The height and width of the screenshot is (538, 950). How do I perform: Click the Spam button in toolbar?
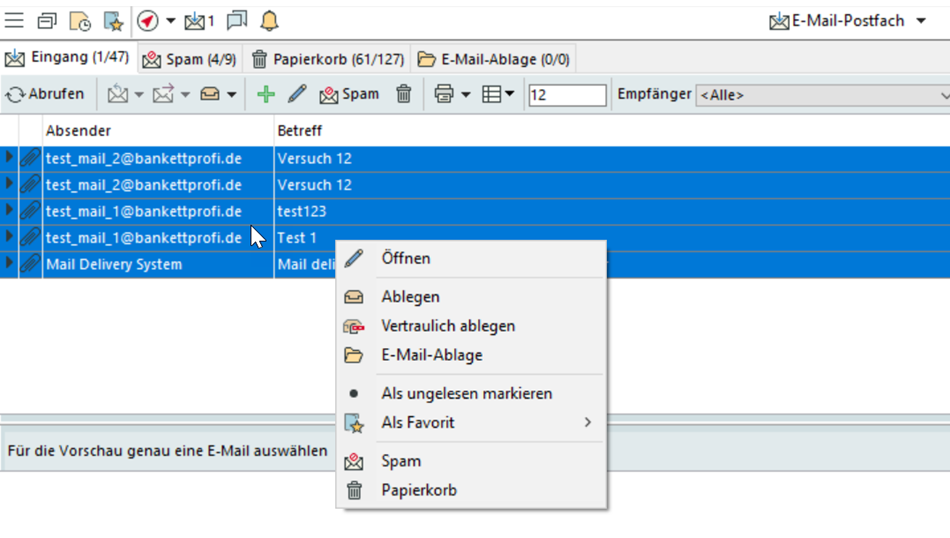[x=349, y=94]
